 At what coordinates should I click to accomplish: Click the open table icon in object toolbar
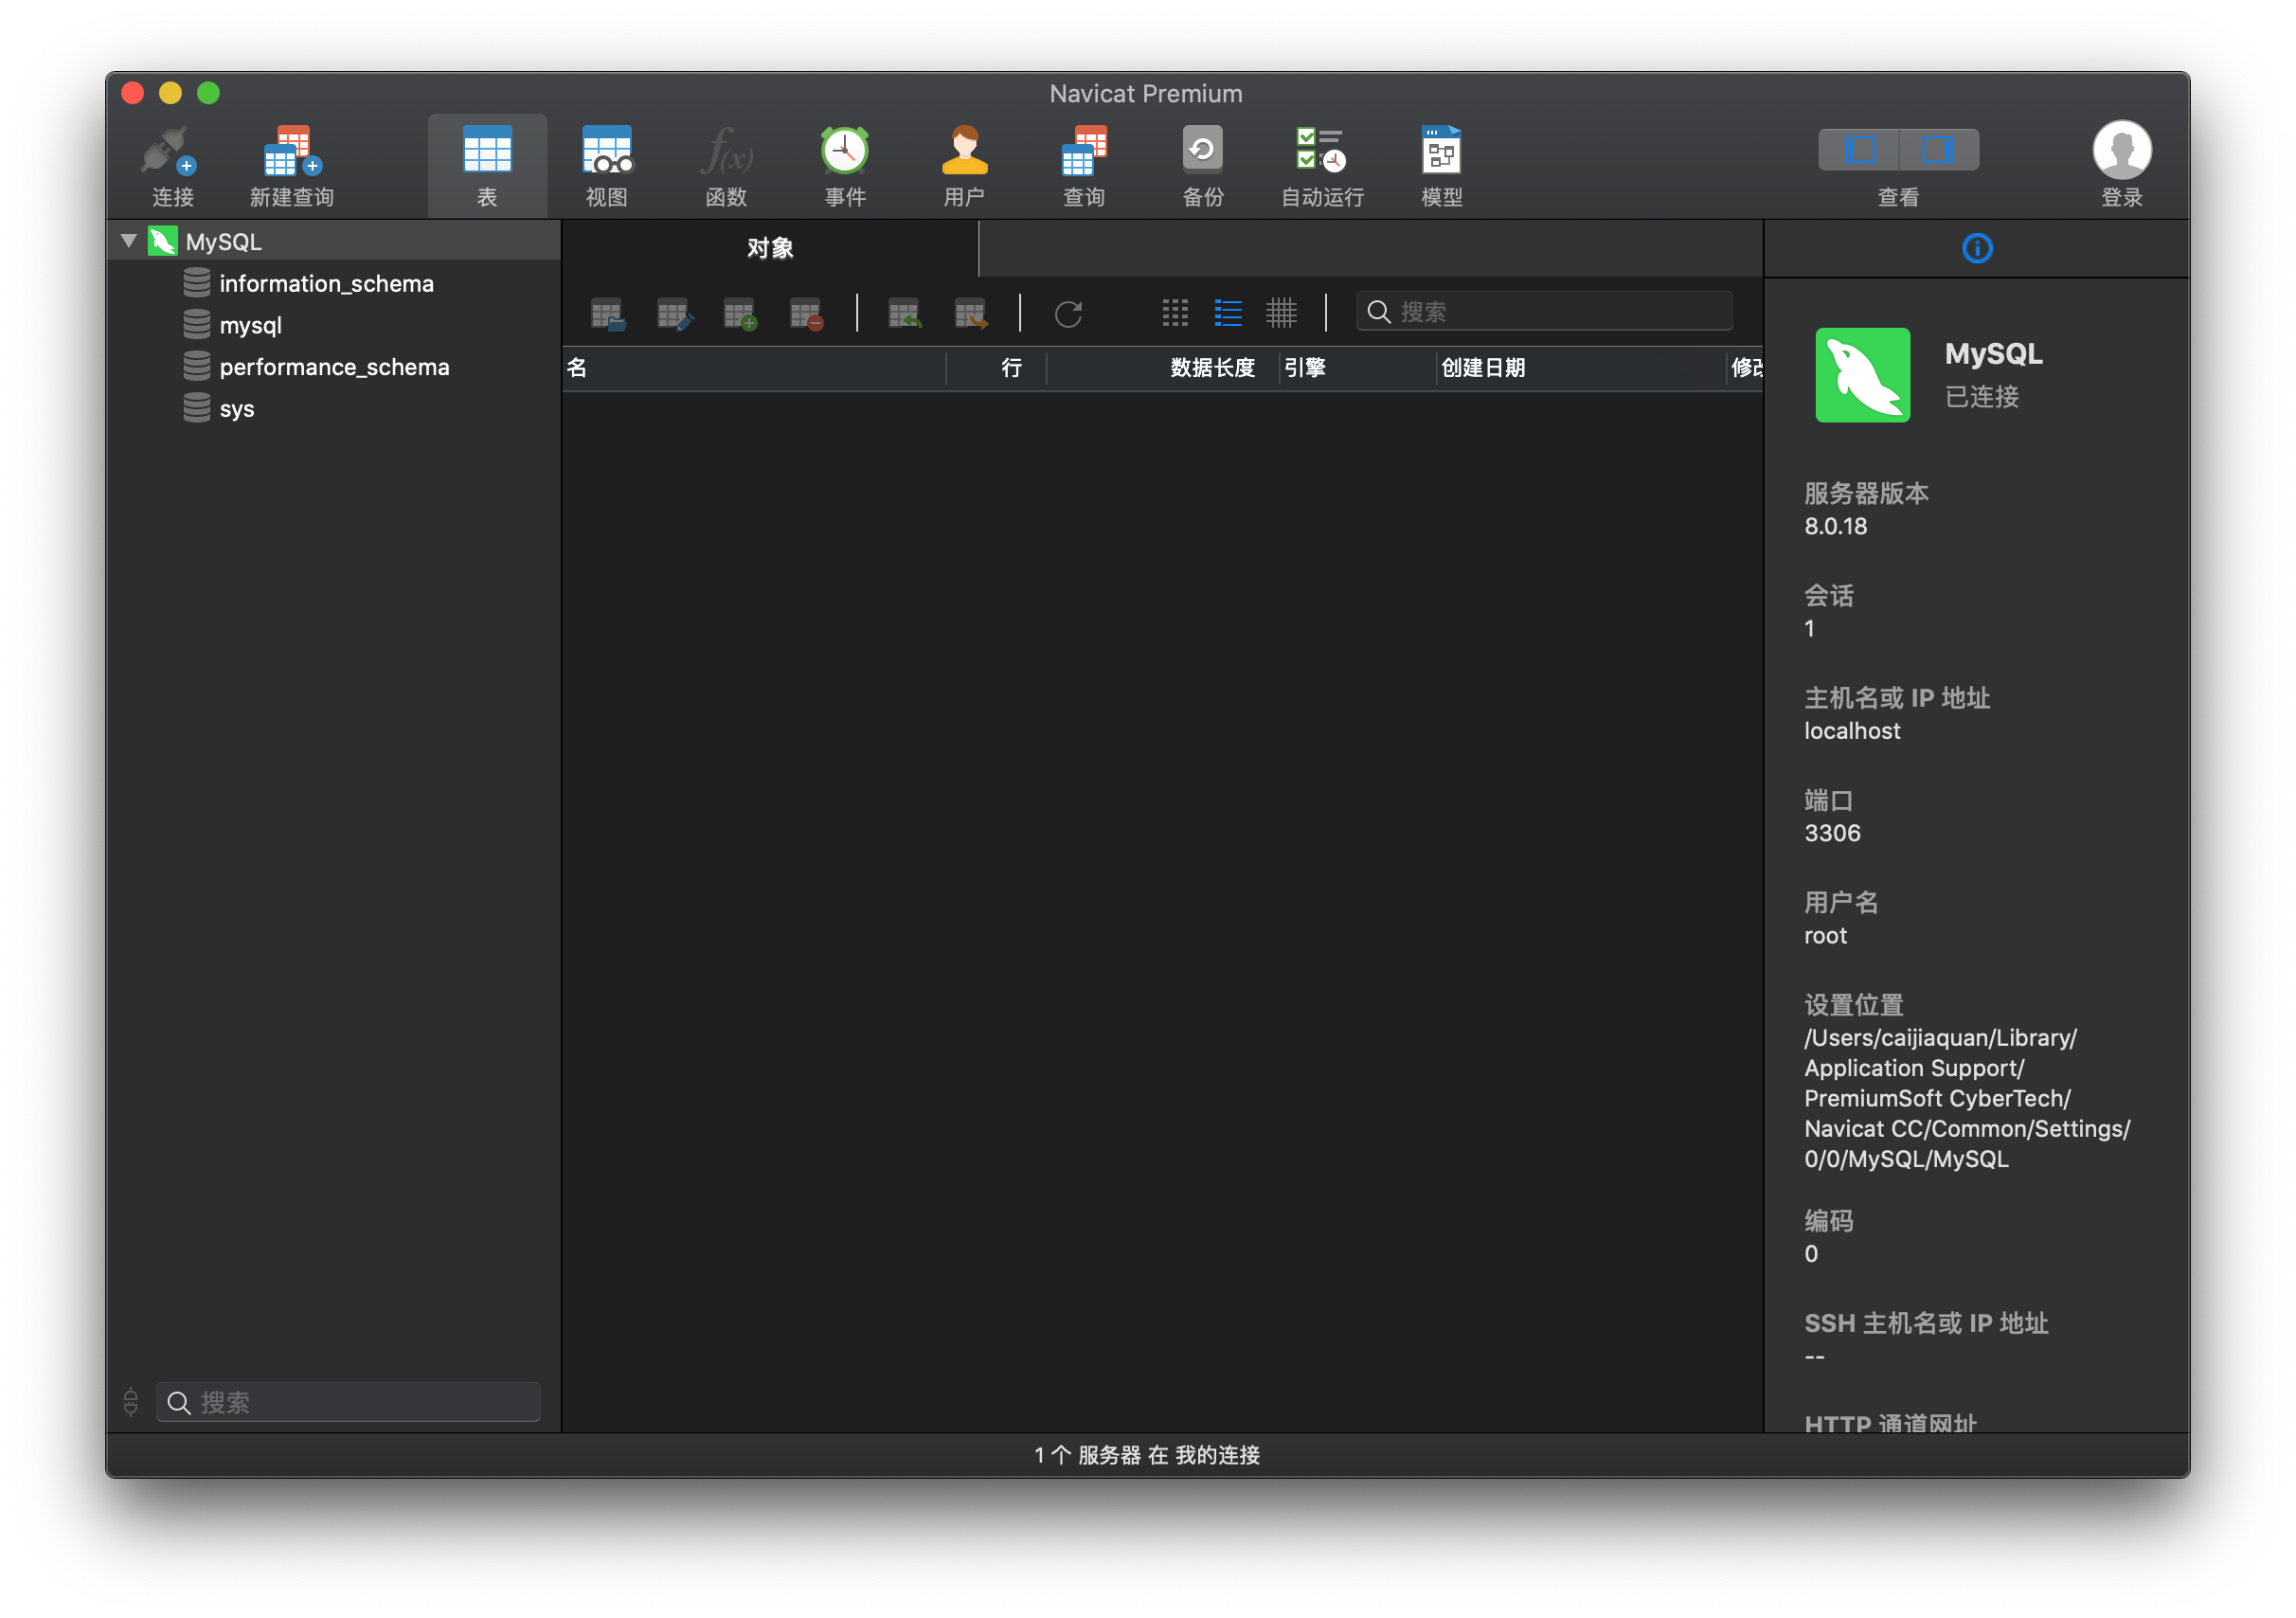pos(607,314)
